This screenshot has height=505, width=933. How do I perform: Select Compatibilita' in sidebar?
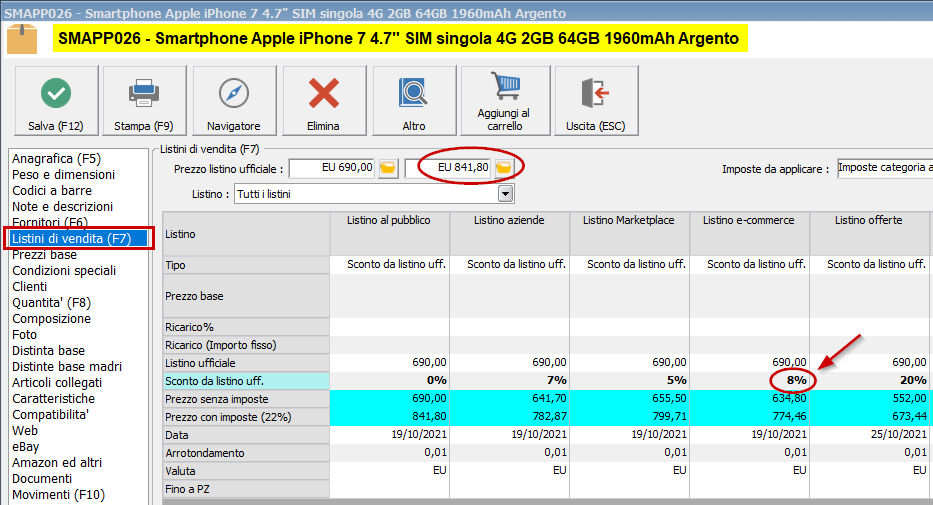pyautogui.click(x=51, y=415)
